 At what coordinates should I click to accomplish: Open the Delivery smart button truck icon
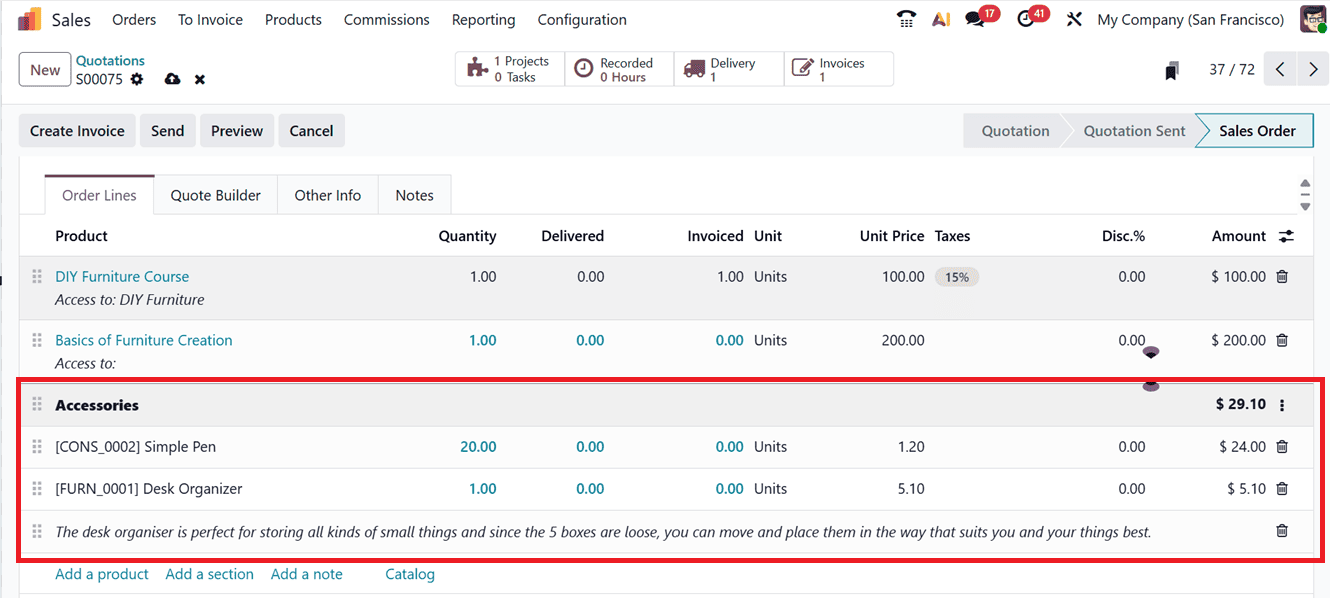click(694, 68)
